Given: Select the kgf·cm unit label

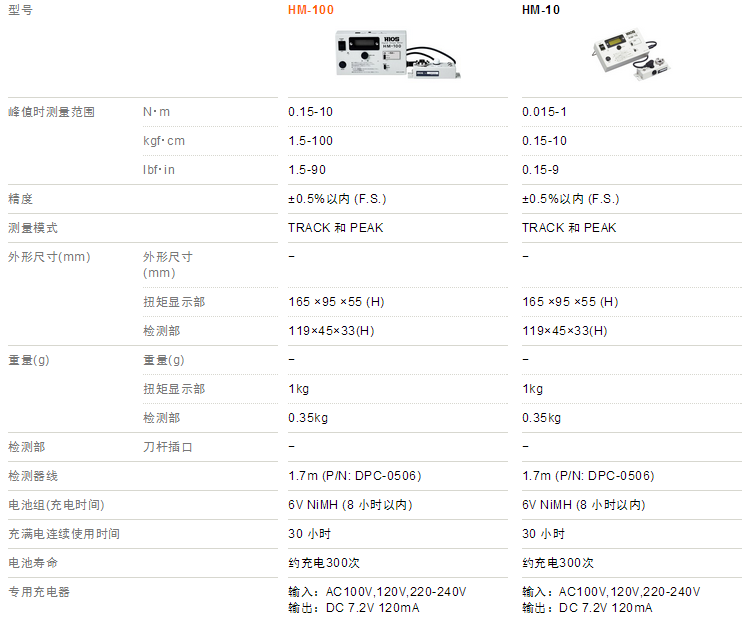Looking at the screenshot, I should click(x=164, y=141).
